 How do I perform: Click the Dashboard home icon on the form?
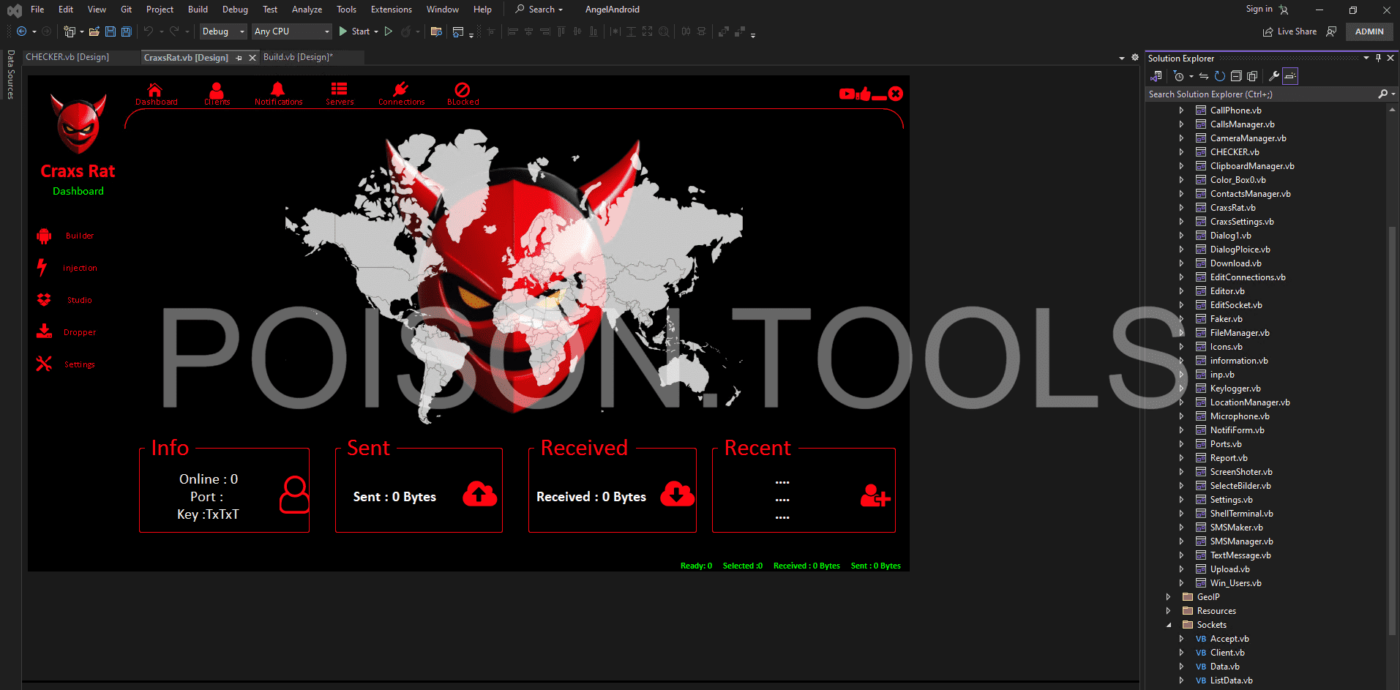pos(154,89)
